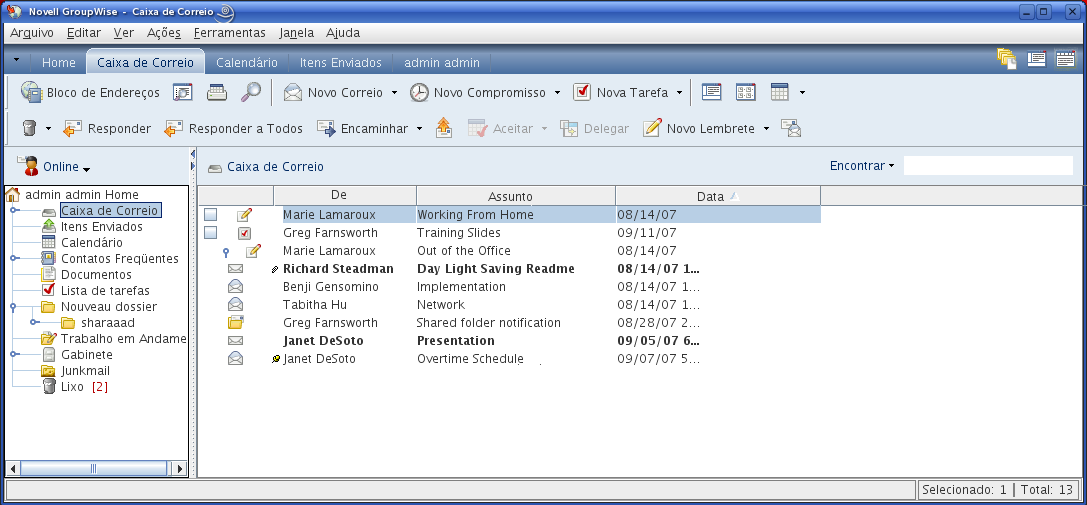Click the folder pane horizontal scrollbar thumb
Screen dimensions: 1087x505
tap(94, 468)
